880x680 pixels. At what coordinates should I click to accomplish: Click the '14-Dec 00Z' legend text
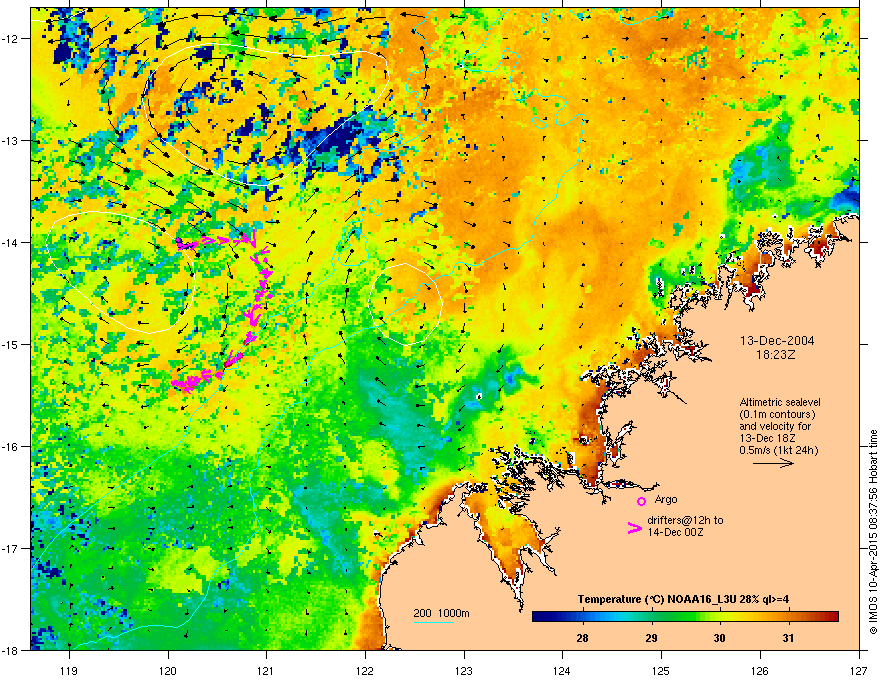(675, 532)
